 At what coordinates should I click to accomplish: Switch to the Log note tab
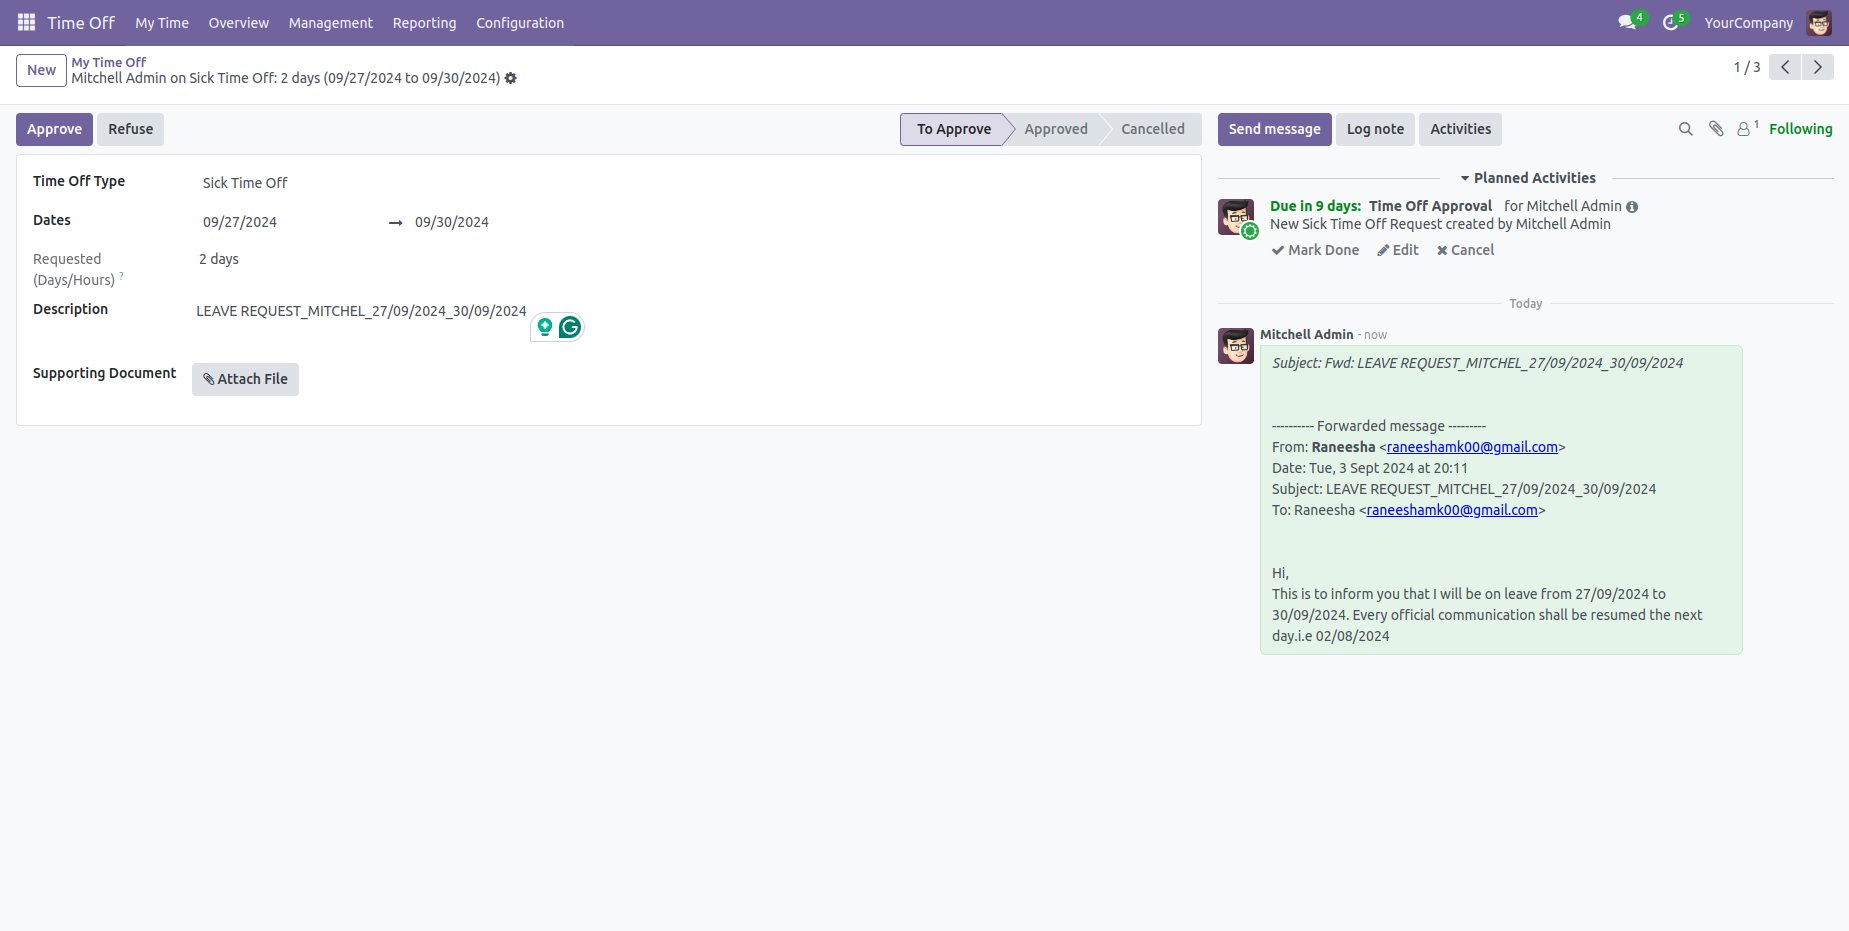click(x=1375, y=129)
